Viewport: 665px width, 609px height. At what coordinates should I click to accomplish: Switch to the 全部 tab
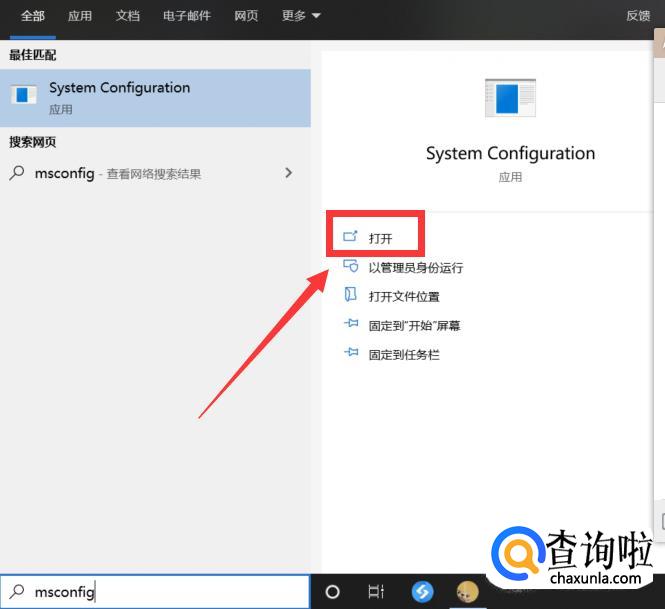33,16
